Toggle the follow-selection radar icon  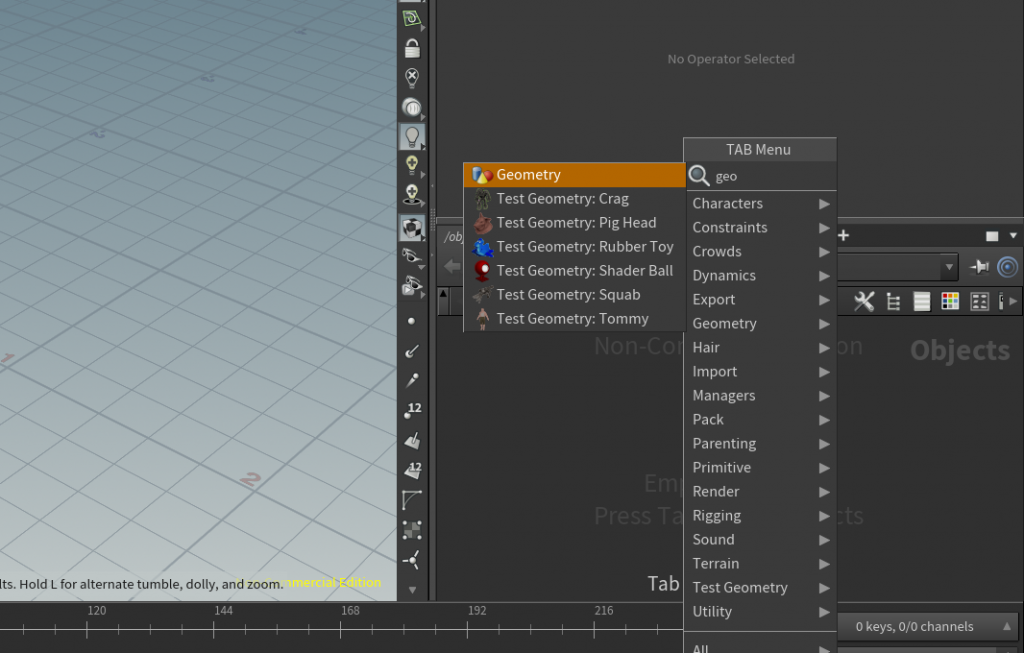1007,267
